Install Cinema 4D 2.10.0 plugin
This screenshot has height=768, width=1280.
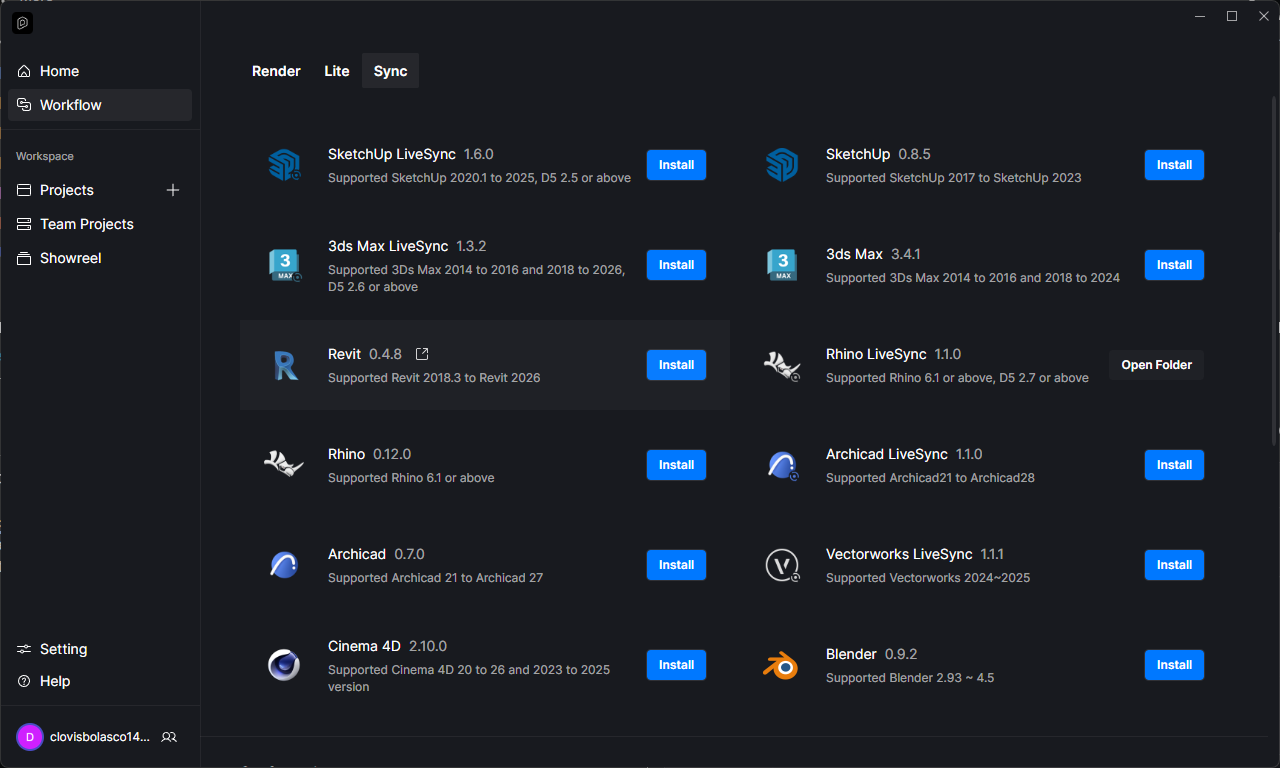[x=676, y=665]
